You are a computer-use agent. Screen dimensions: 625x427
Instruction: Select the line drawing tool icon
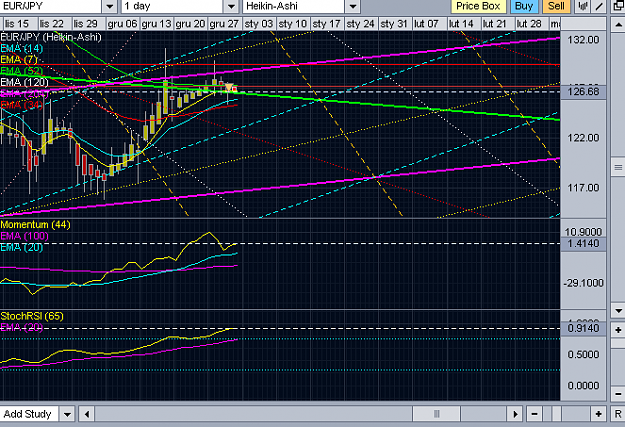pyautogui.click(x=599, y=6)
